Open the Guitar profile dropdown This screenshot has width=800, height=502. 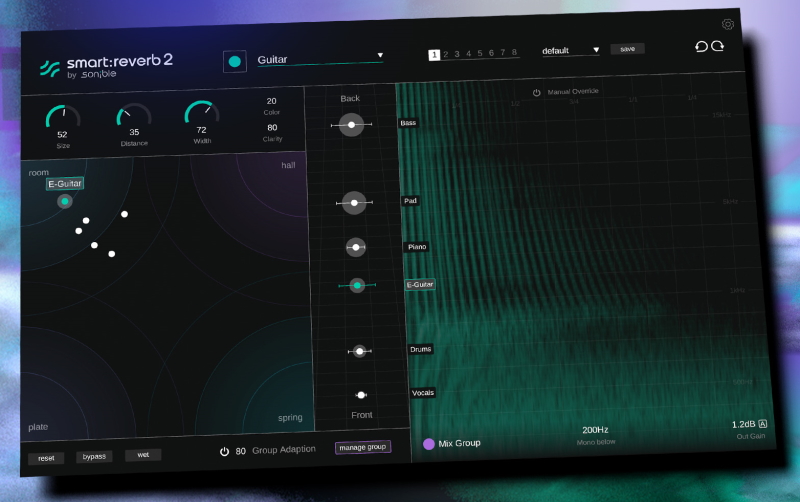tap(320, 58)
